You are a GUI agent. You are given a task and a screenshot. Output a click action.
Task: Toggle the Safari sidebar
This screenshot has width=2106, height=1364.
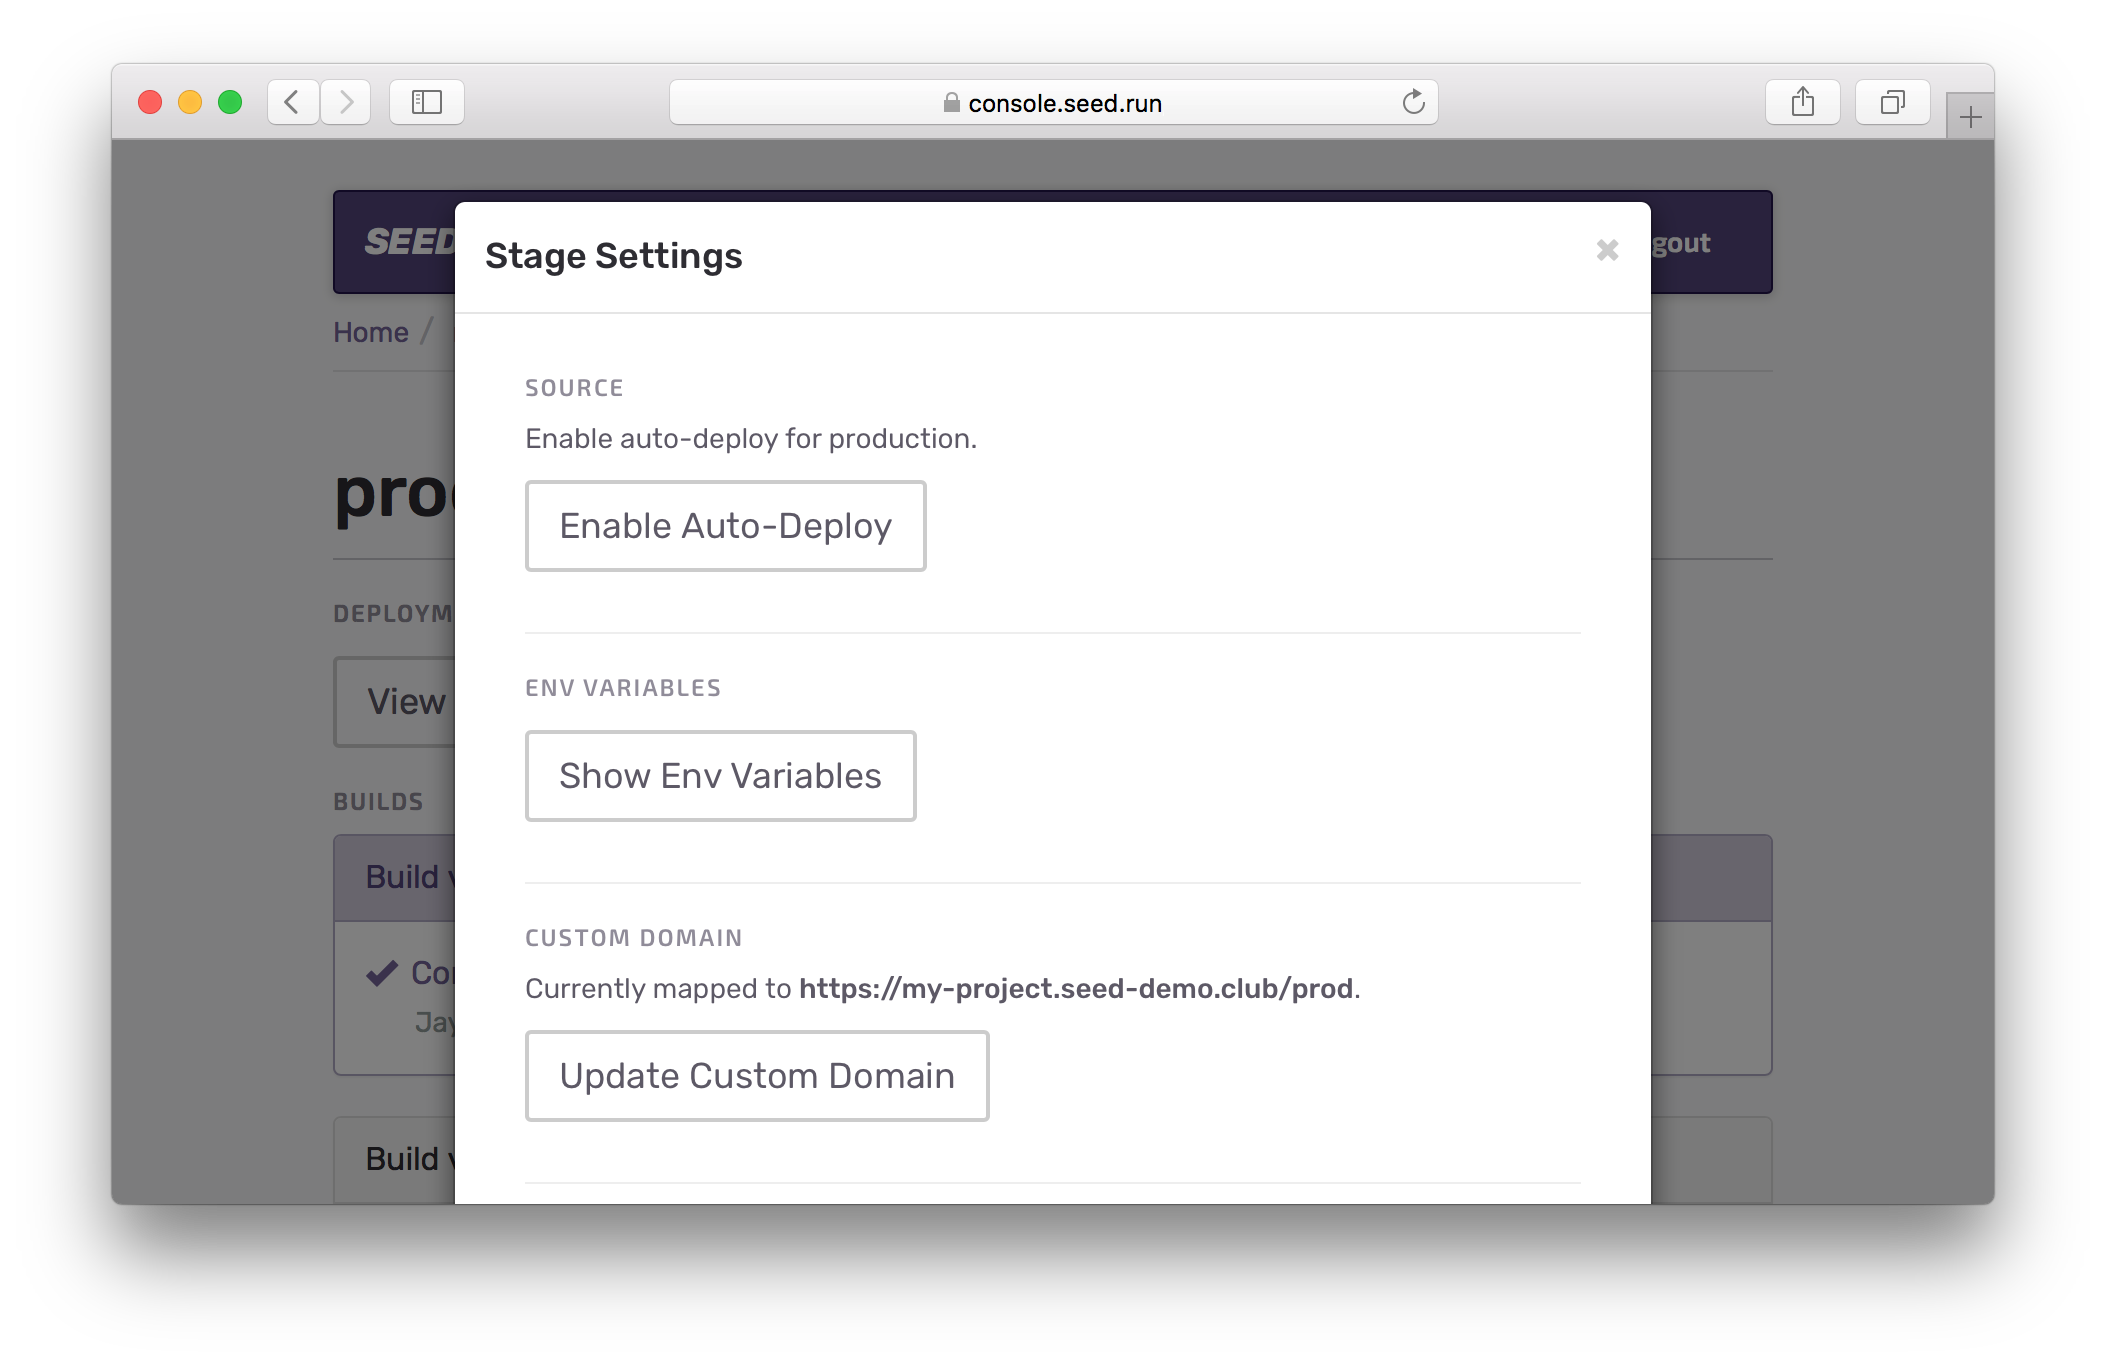coord(426,101)
